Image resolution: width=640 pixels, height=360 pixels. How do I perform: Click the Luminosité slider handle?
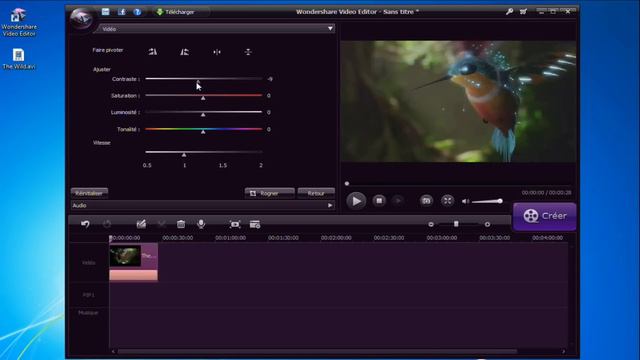(x=203, y=115)
